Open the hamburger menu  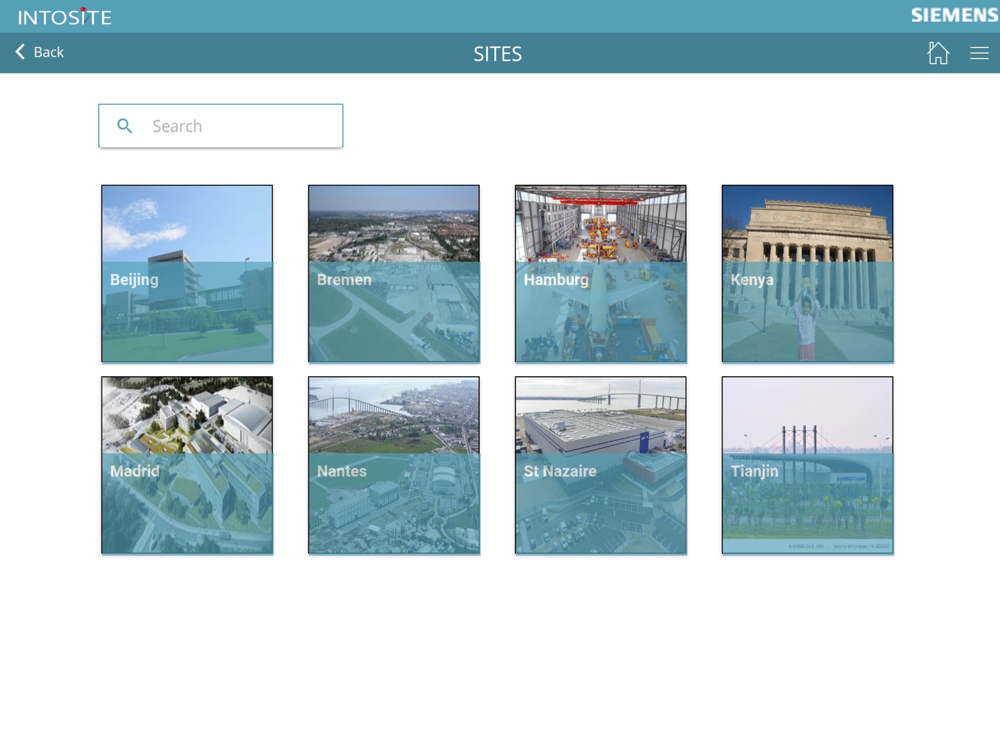(979, 54)
